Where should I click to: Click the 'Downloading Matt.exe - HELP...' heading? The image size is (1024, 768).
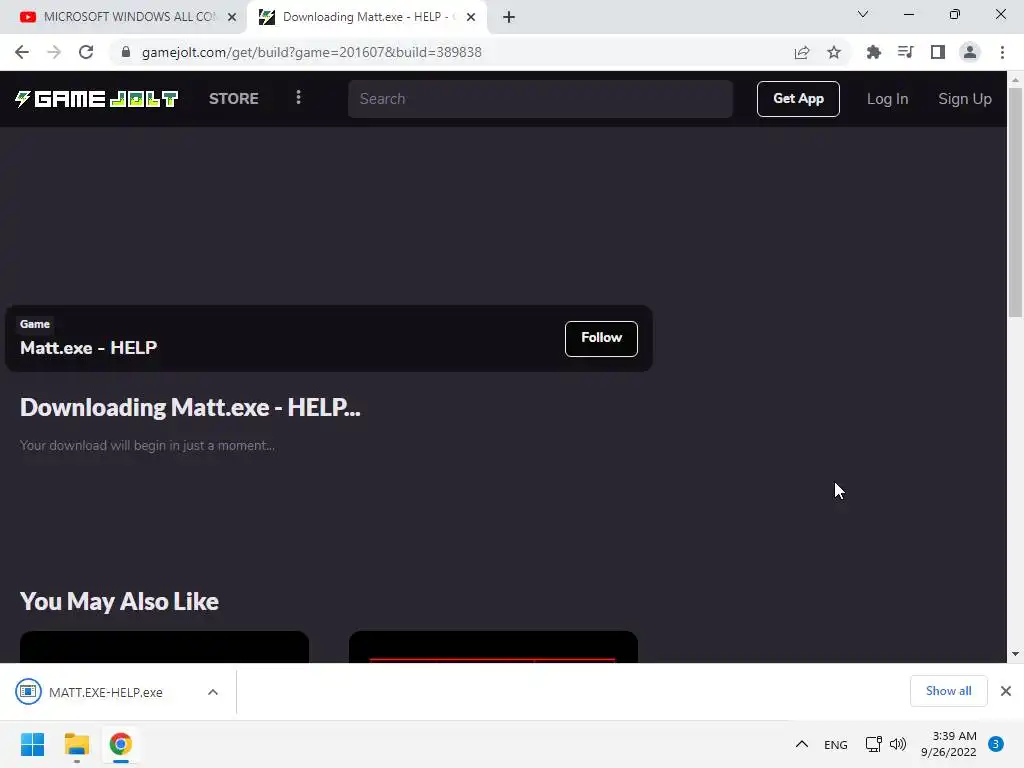(x=190, y=408)
